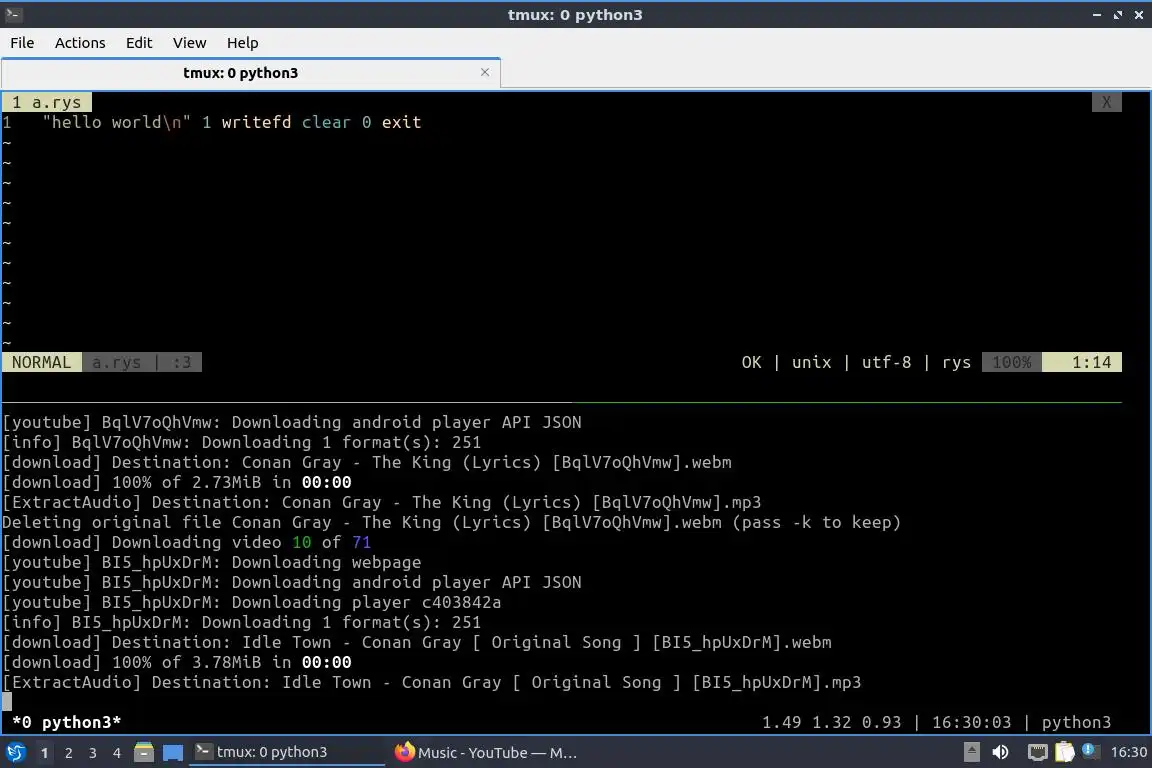Open the volume speaker icon in tray

pos(1000,752)
